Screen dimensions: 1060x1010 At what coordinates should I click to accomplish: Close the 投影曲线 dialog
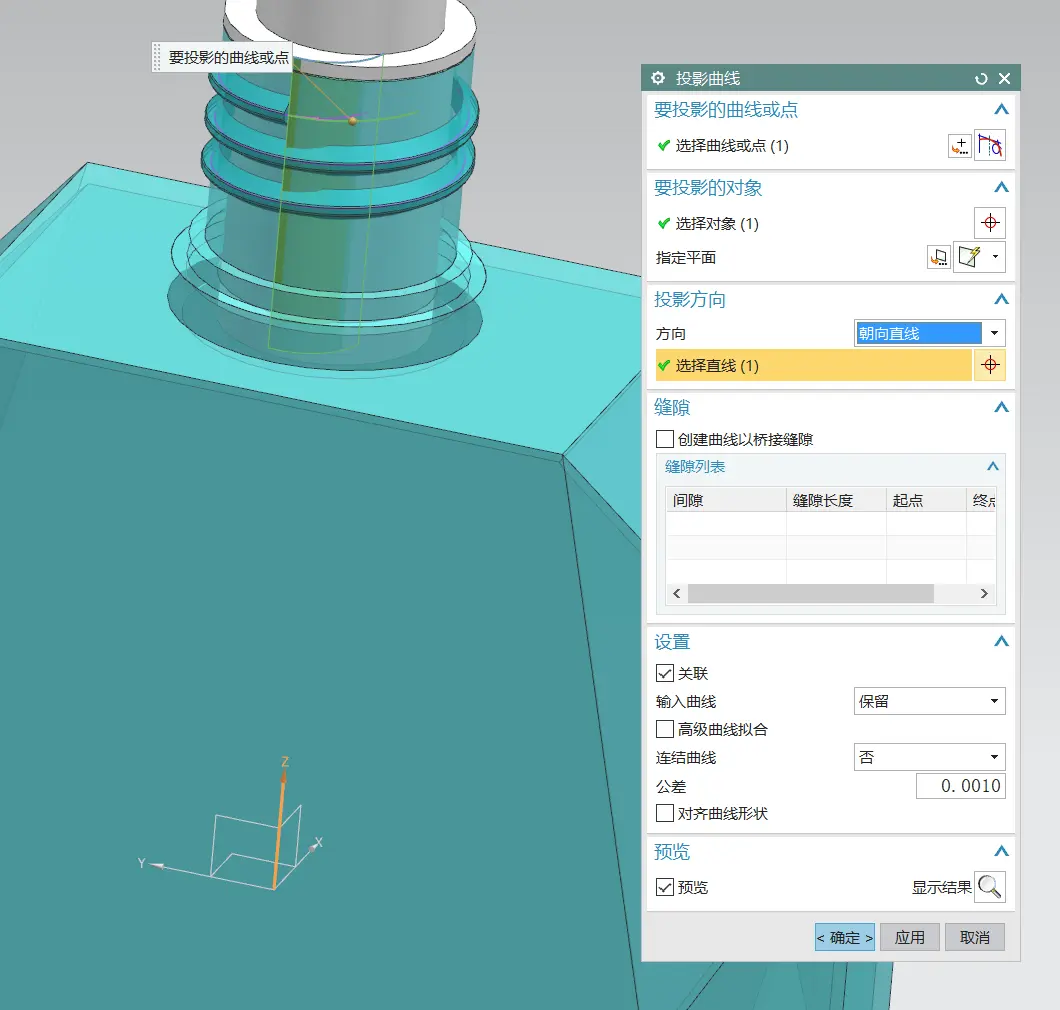point(1005,79)
